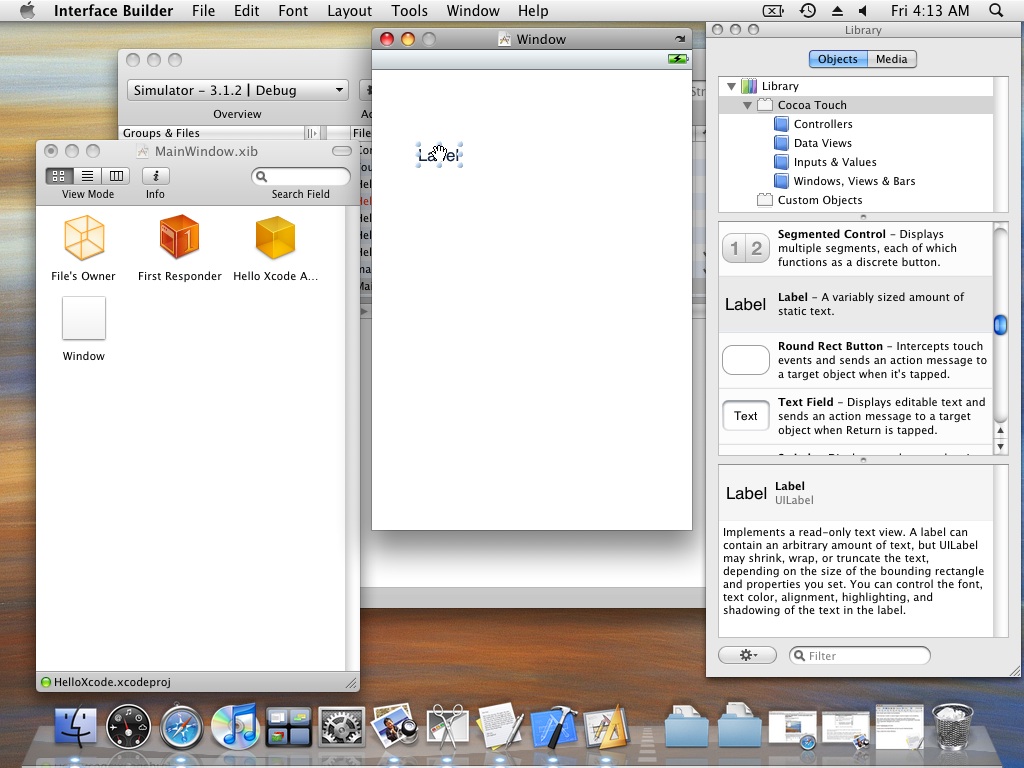Screen dimensions: 1024x768
Task: Open the Tools menu
Action: click(x=409, y=11)
